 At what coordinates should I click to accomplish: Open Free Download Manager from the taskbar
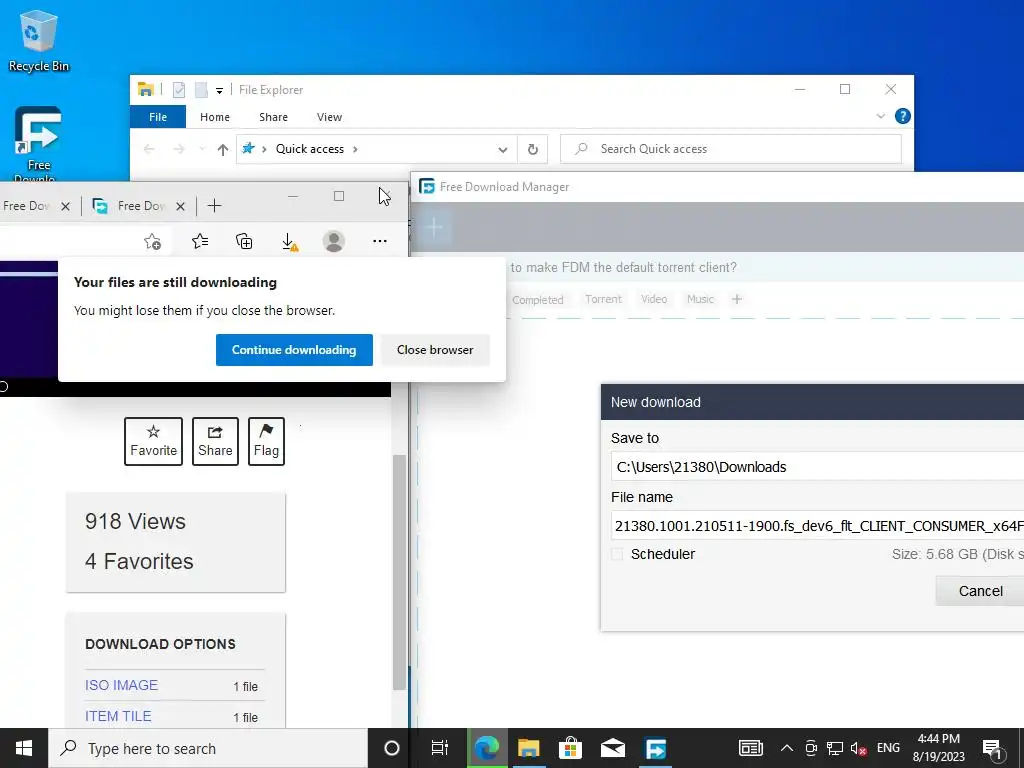(x=655, y=748)
